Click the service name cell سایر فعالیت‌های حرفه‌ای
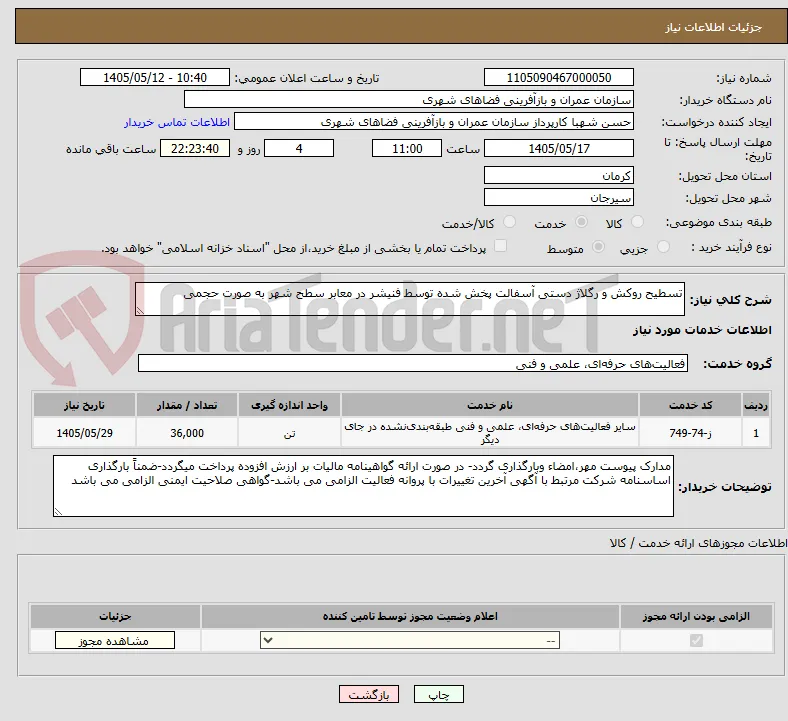Screen dimensions: 788x721 tap(489, 433)
